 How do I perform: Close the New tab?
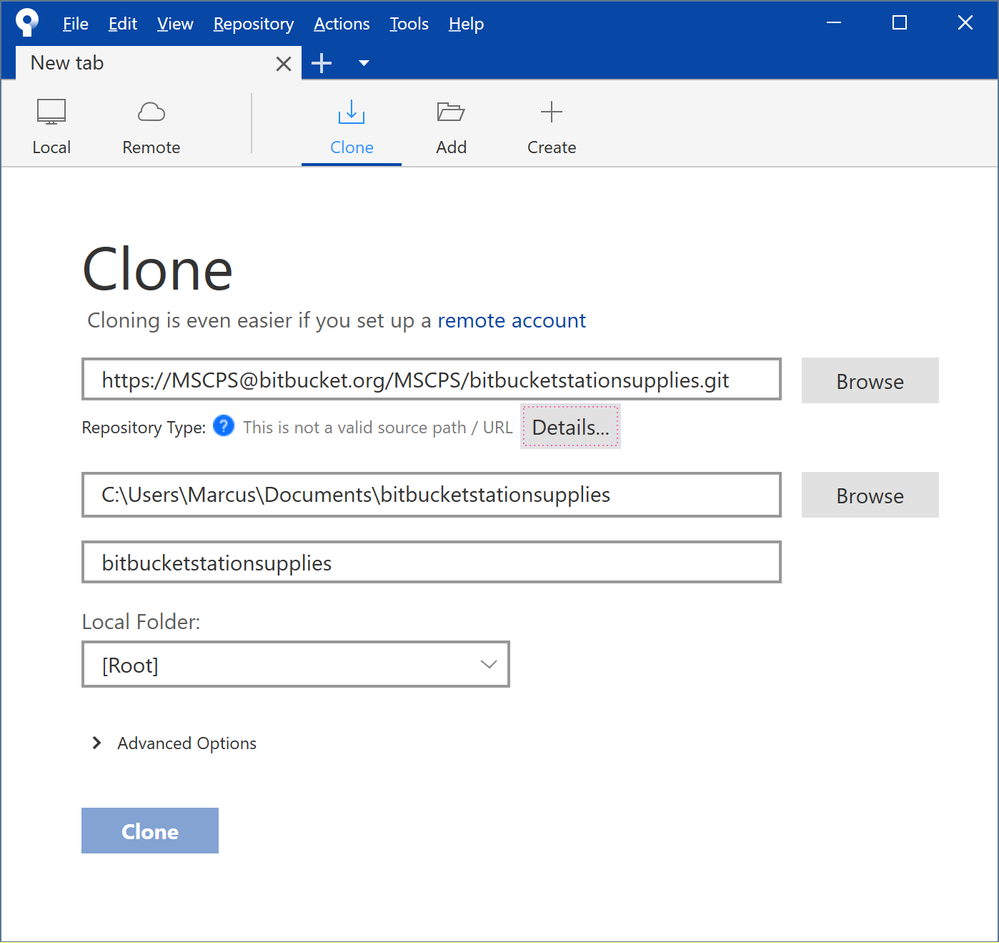tap(284, 64)
